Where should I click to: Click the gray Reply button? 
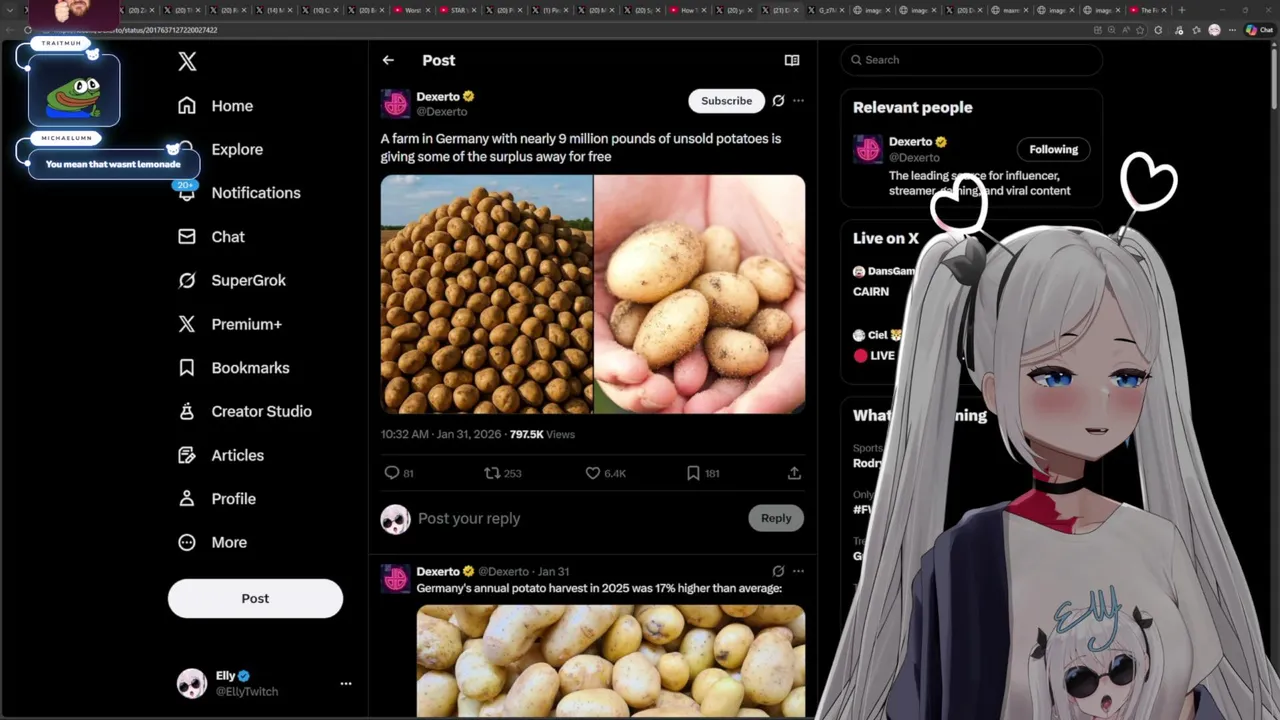coord(776,518)
